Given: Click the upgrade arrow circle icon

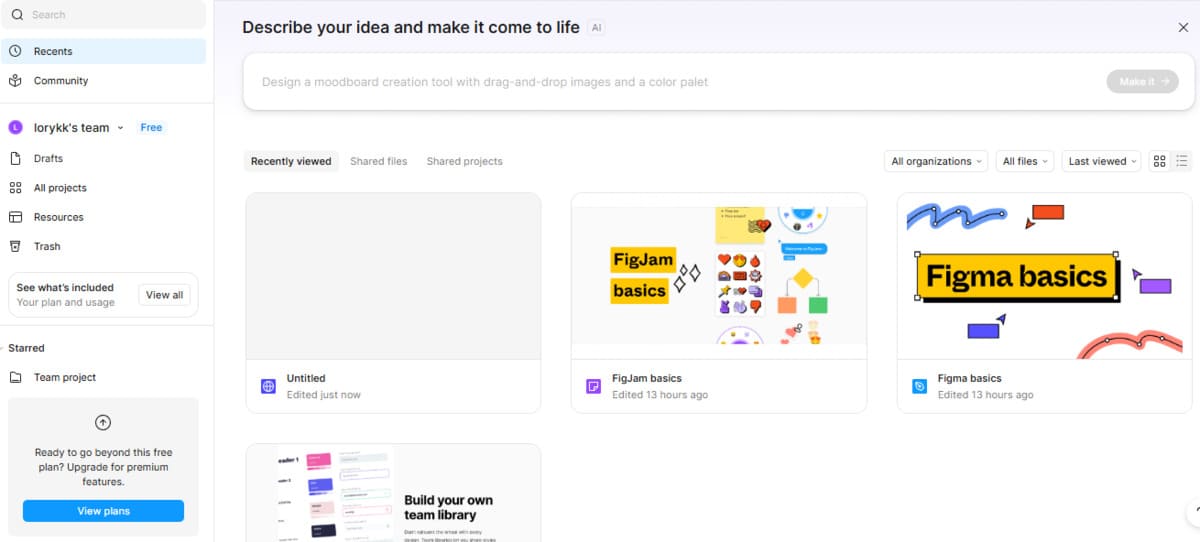Looking at the screenshot, I should pyautogui.click(x=103, y=423).
